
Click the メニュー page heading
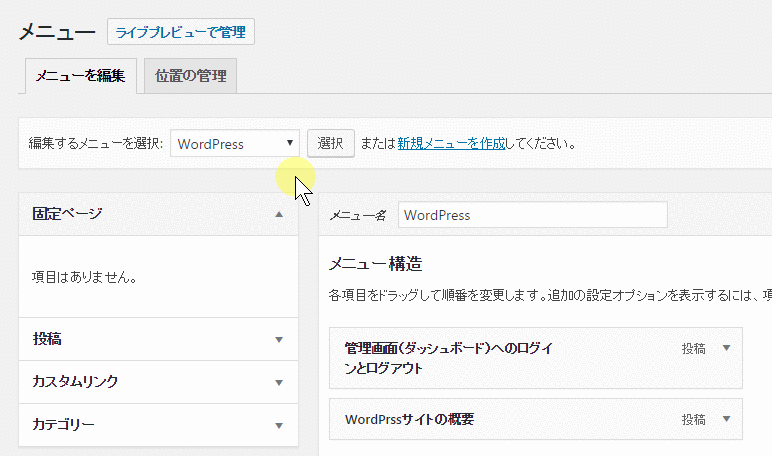(57, 32)
